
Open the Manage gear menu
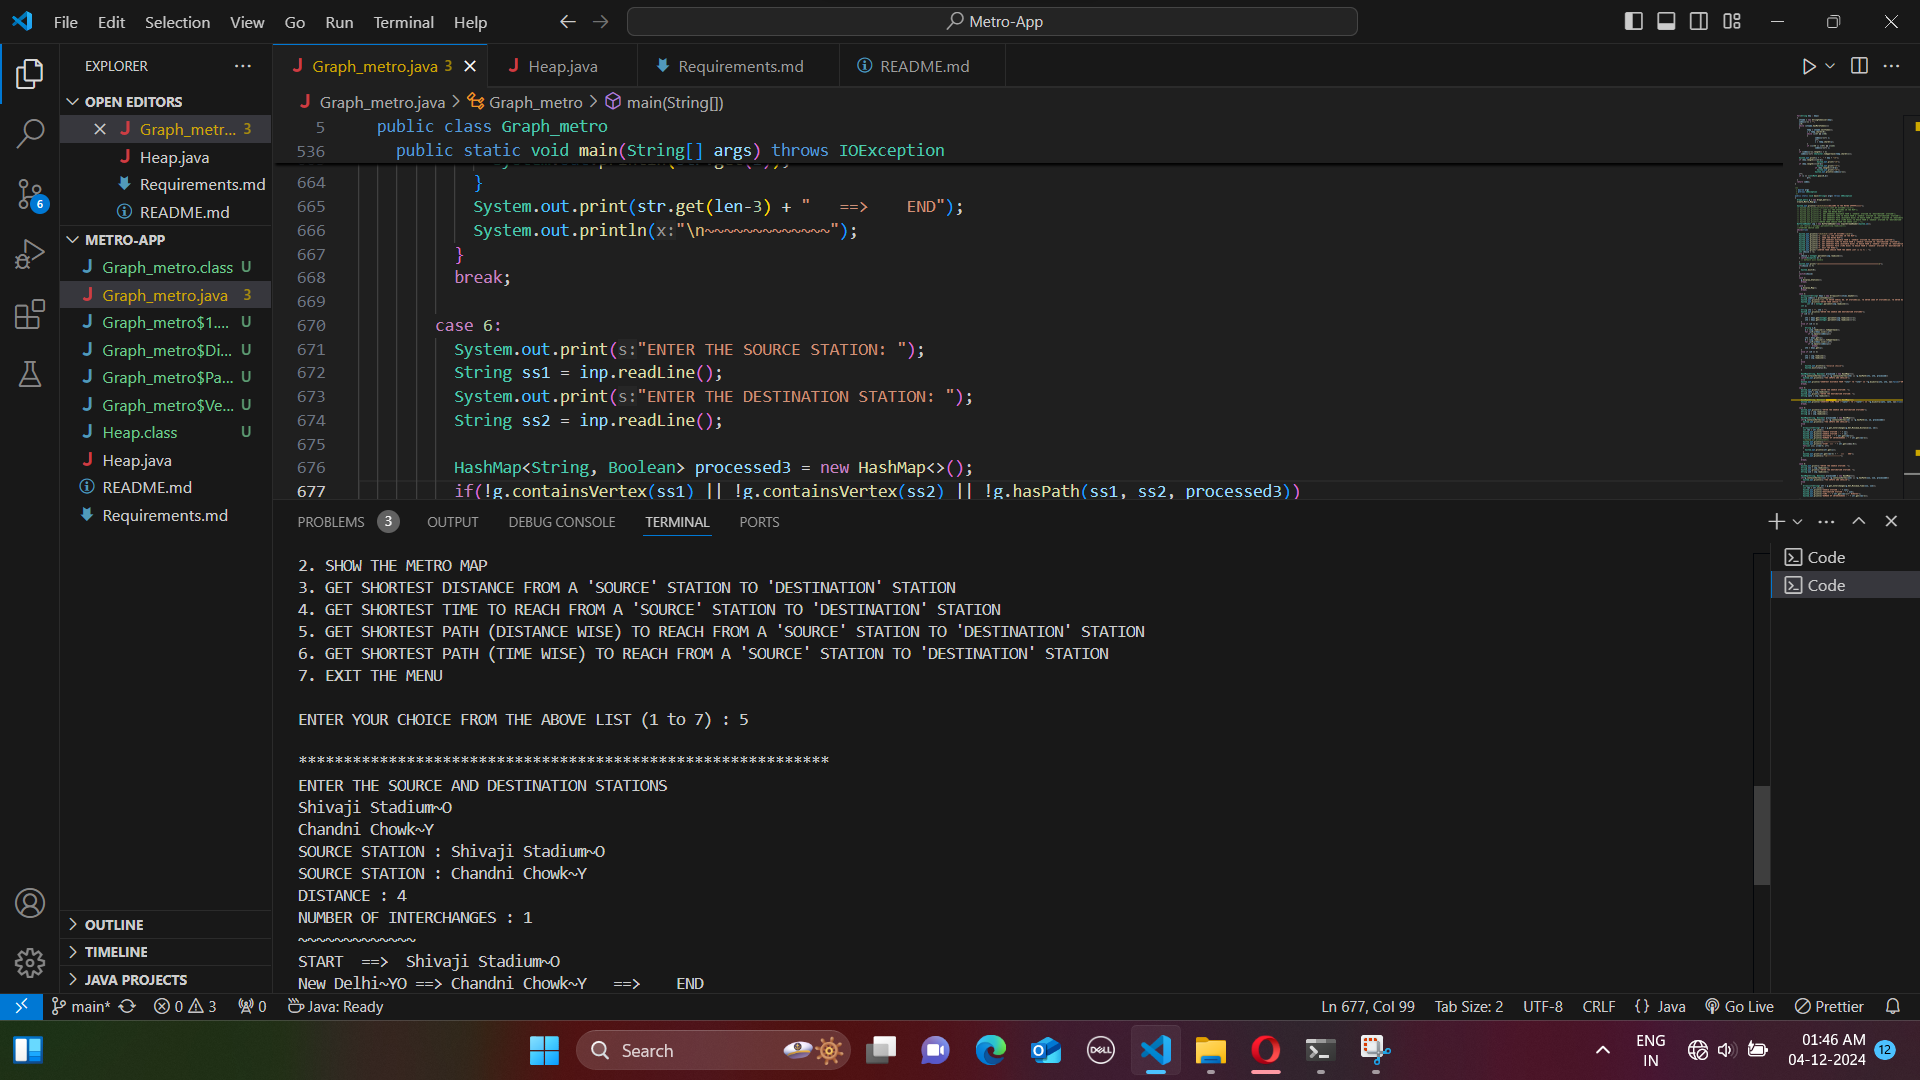pos(30,962)
